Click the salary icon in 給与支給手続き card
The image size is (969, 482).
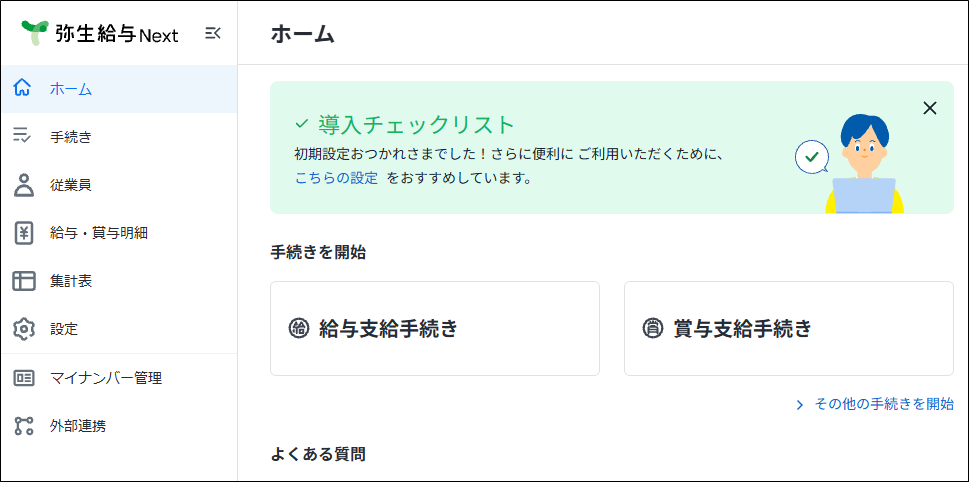pos(298,328)
